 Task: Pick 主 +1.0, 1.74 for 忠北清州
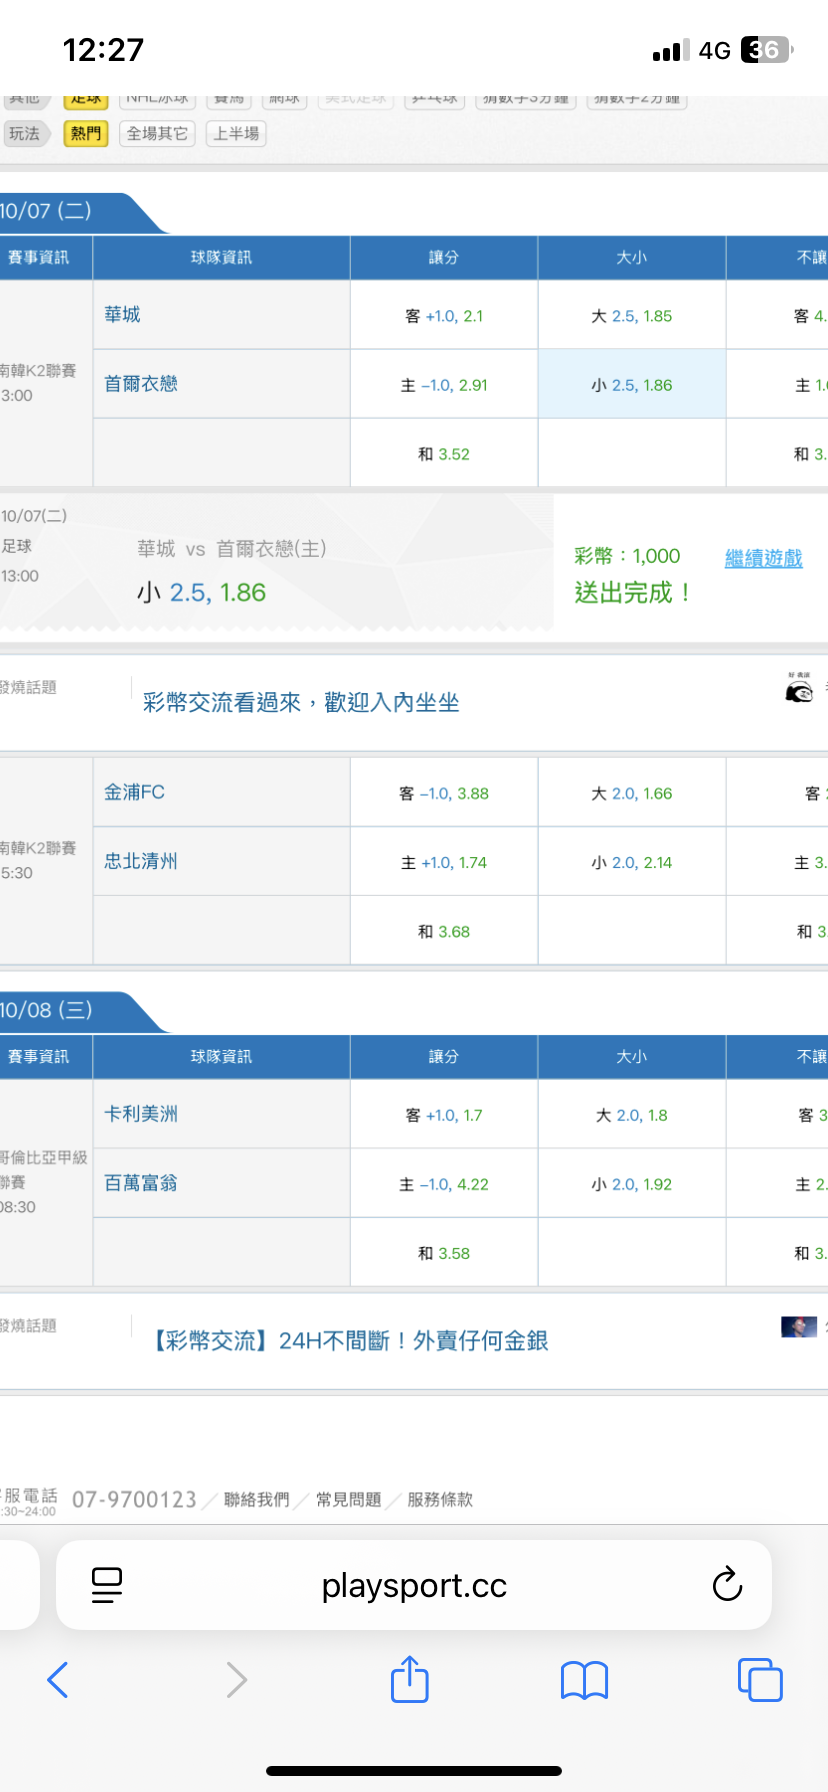pyautogui.click(x=443, y=862)
